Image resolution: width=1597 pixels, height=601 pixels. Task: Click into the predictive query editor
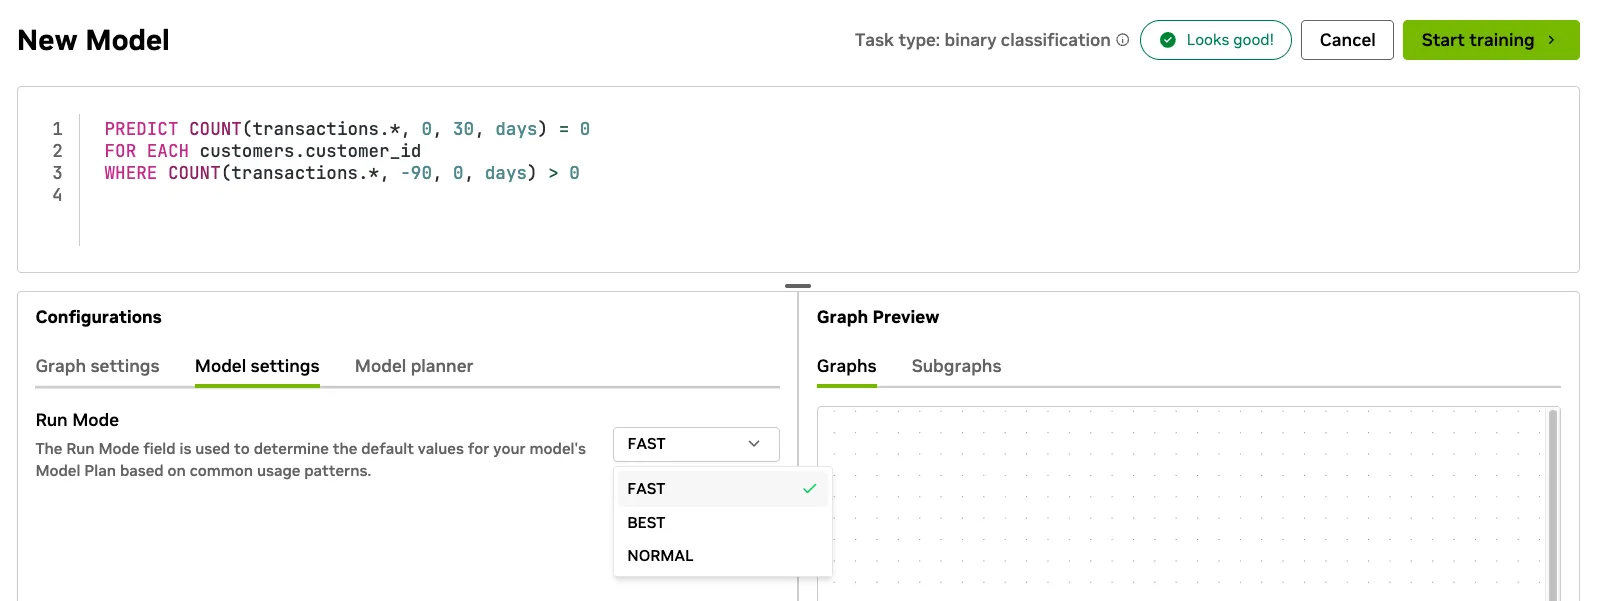pyautogui.click(x=798, y=180)
